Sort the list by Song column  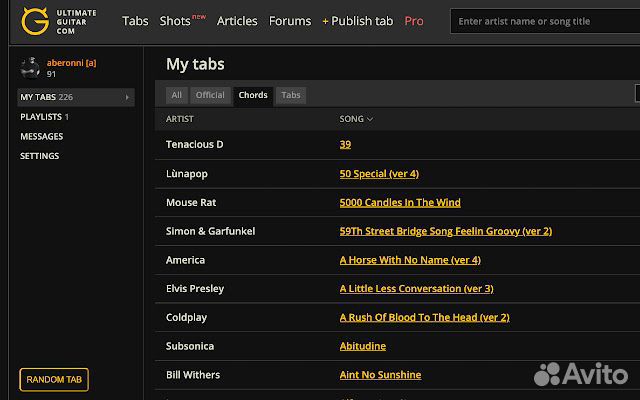click(x=356, y=119)
